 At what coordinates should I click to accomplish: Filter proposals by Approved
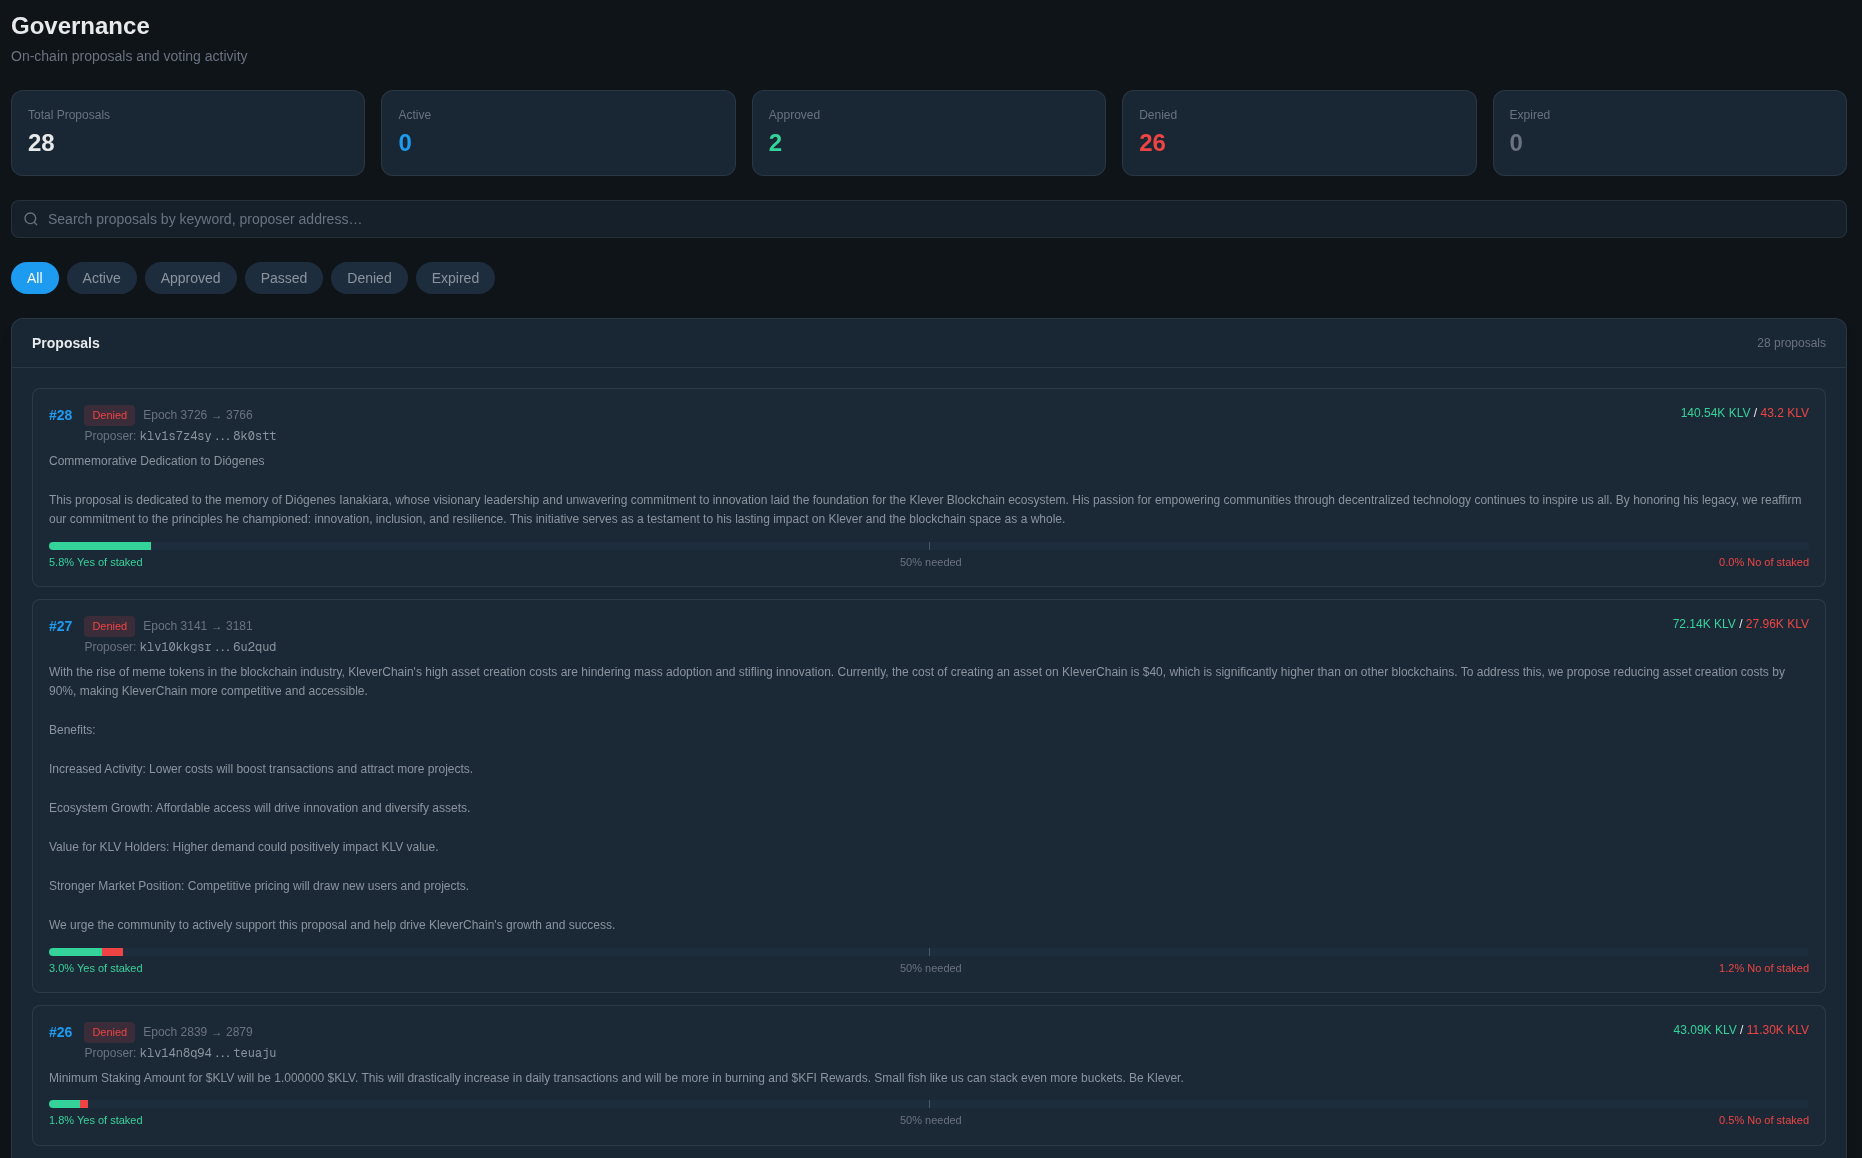coord(190,278)
